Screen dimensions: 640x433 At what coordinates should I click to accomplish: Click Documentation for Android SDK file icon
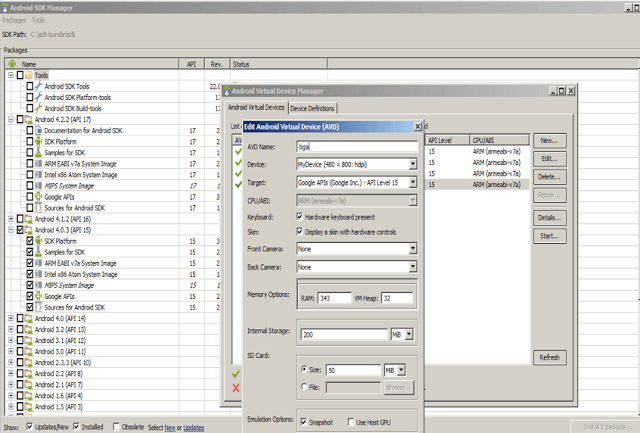(38, 130)
